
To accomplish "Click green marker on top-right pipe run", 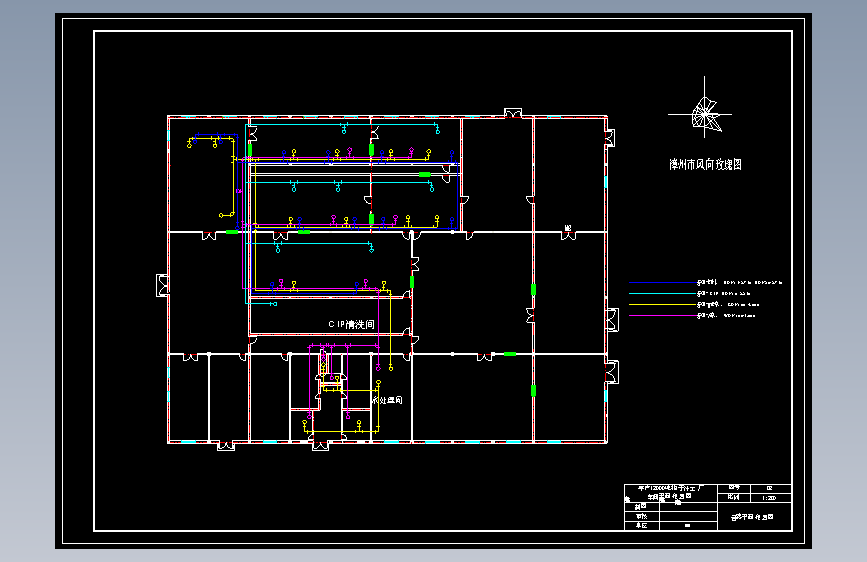I will tap(425, 174).
